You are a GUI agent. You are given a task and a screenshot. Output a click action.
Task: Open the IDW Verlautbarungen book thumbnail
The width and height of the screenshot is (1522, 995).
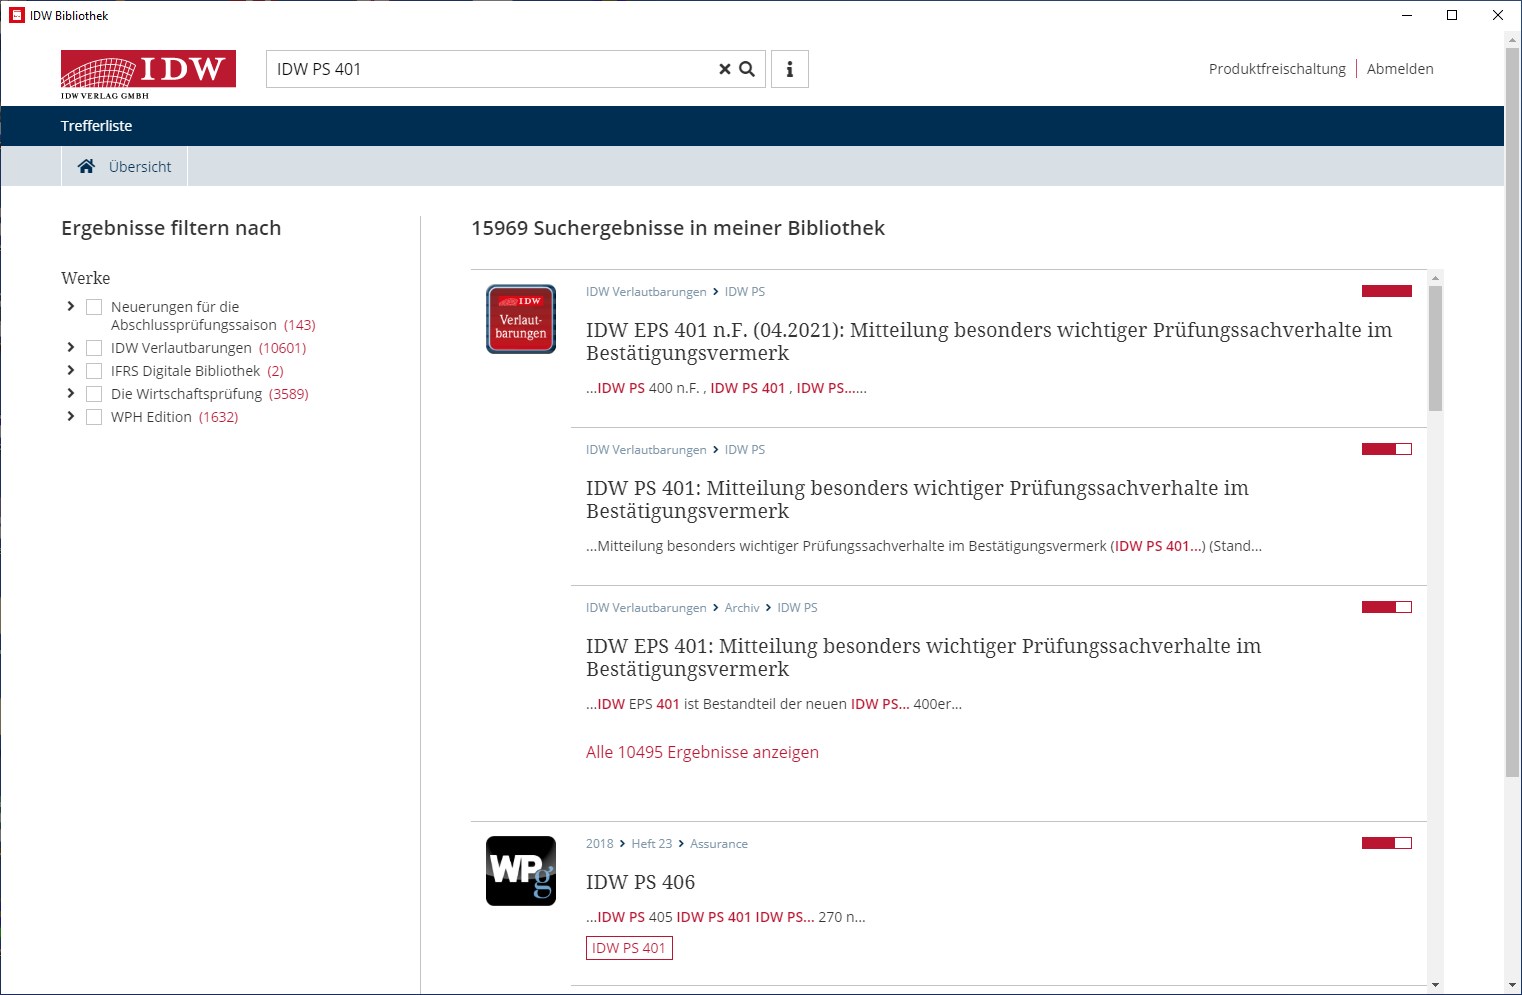521,319
